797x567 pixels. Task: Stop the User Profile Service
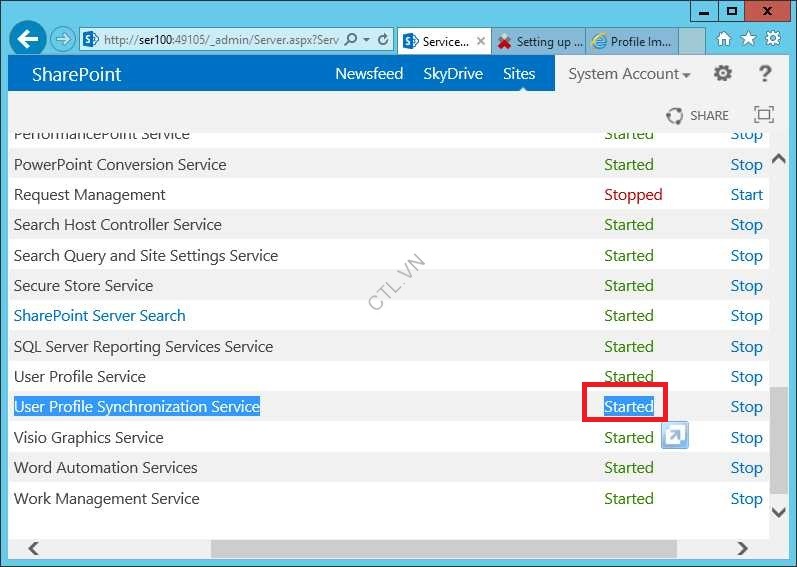(746, 376)
